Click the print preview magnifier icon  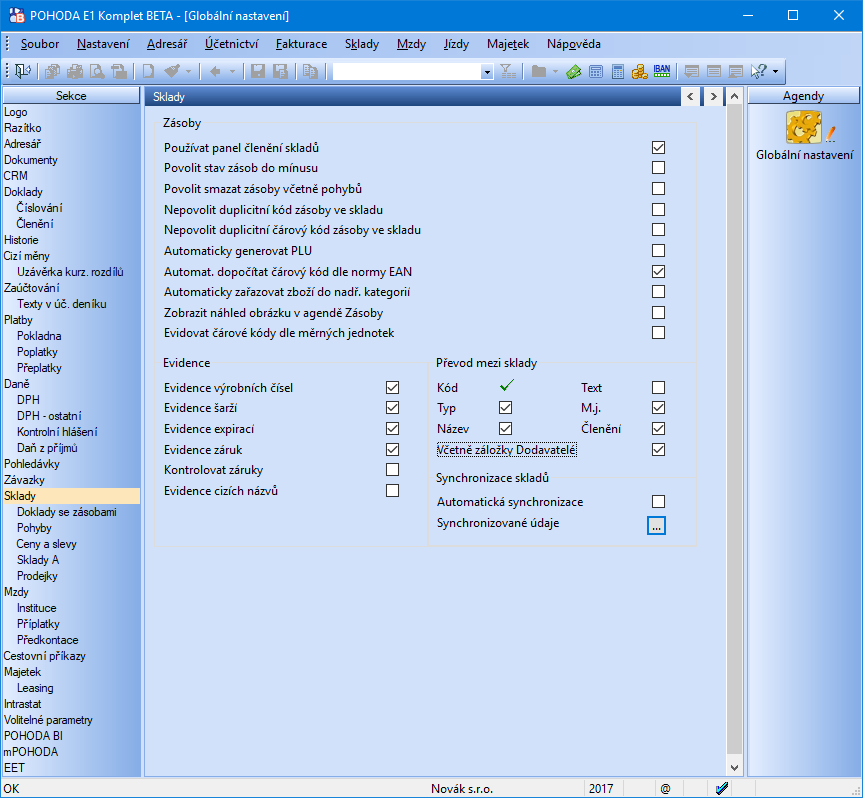[x=97, y=71]
